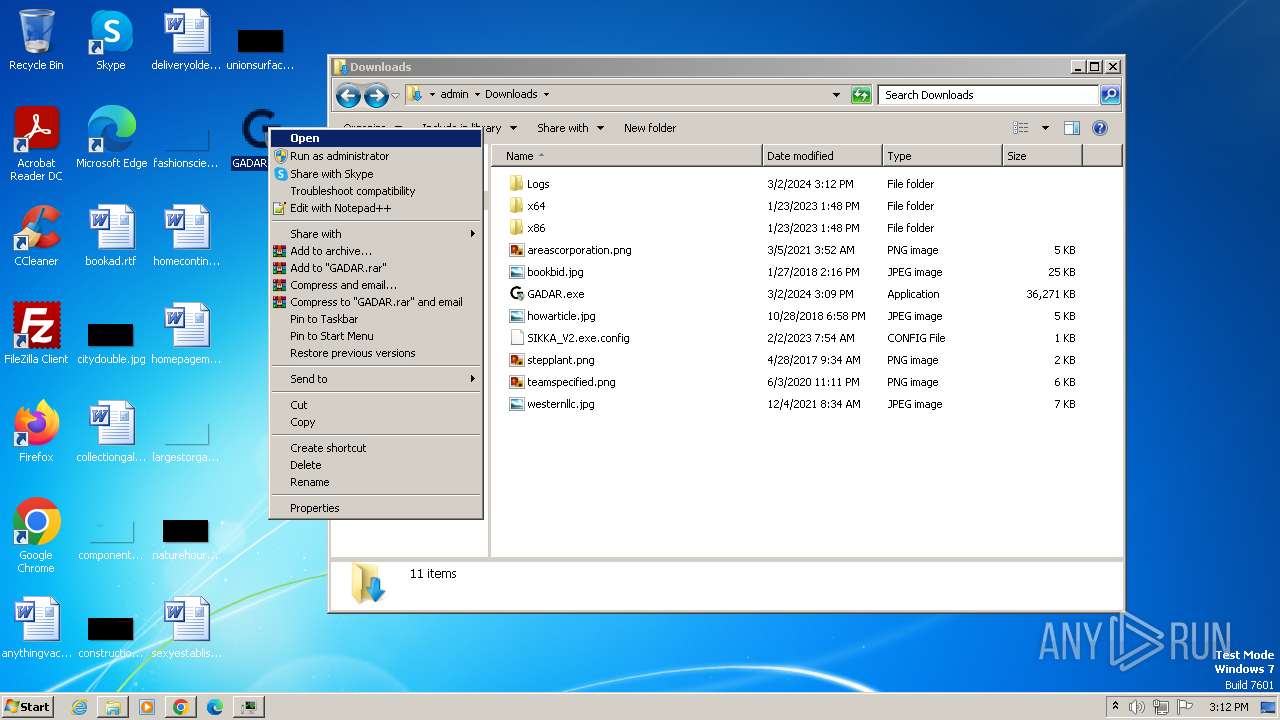
Task: Sort by the Type column header
Action: [x=942, y=156]
